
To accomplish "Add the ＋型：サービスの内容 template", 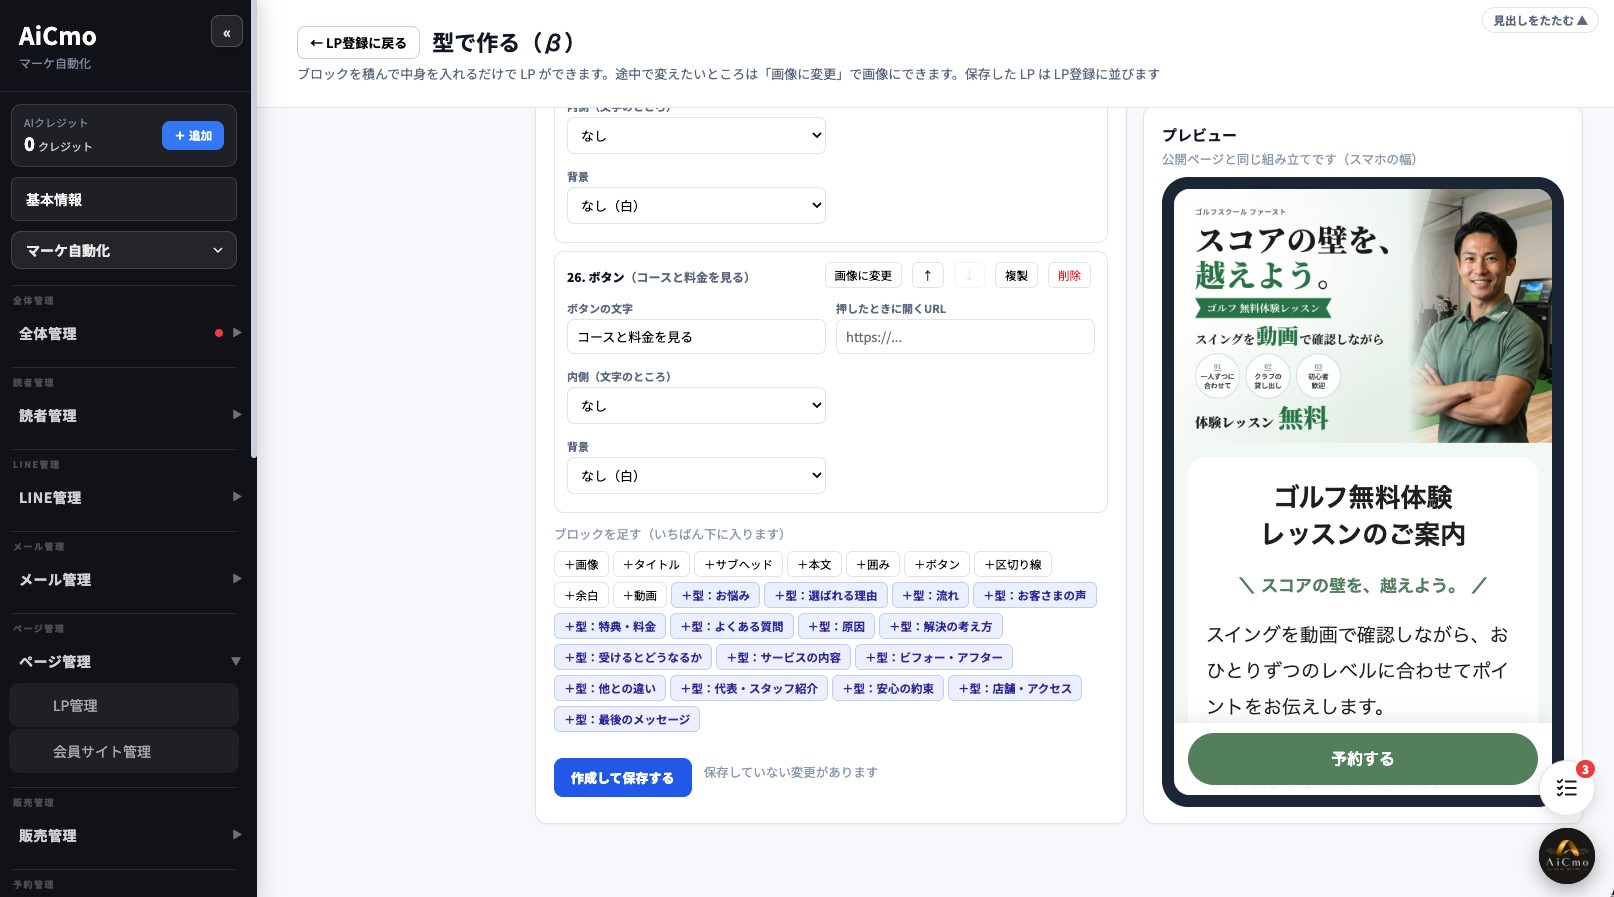I will [784, 658].
